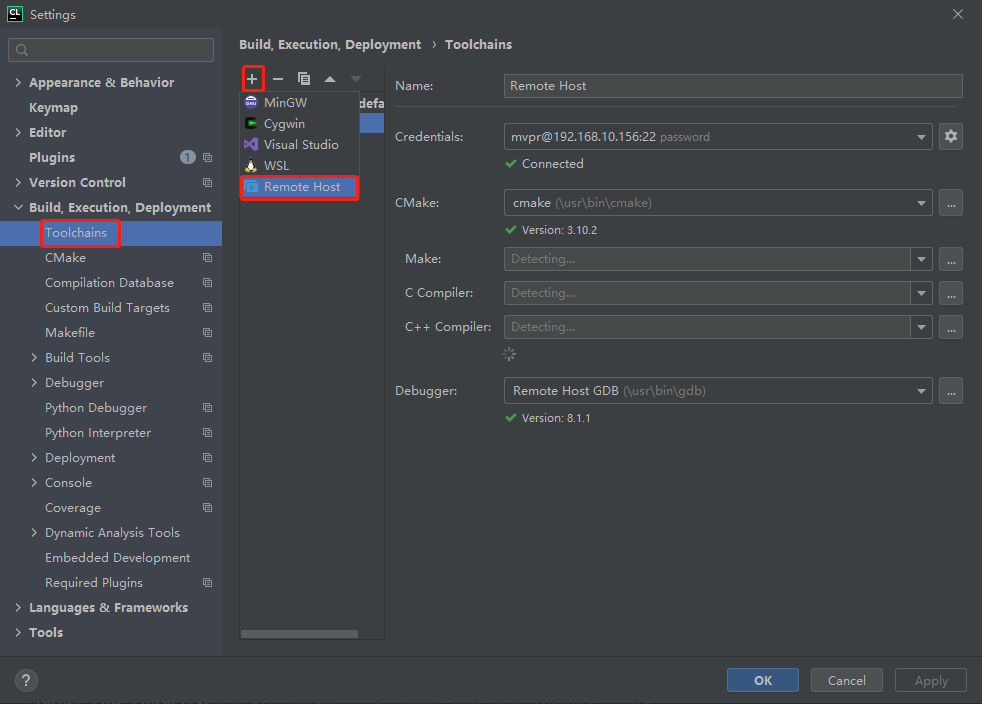Click the CLion app icon in title bar
The width and height of the screenshot is (982, 704).
(14, 14)
